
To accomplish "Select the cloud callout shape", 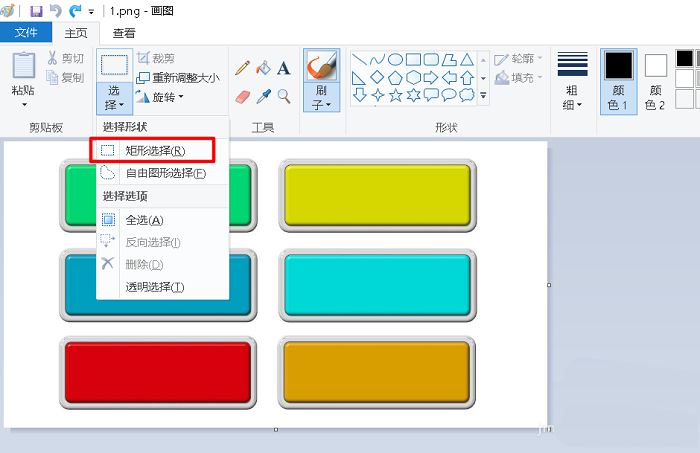I will click(x=467, y=95).
